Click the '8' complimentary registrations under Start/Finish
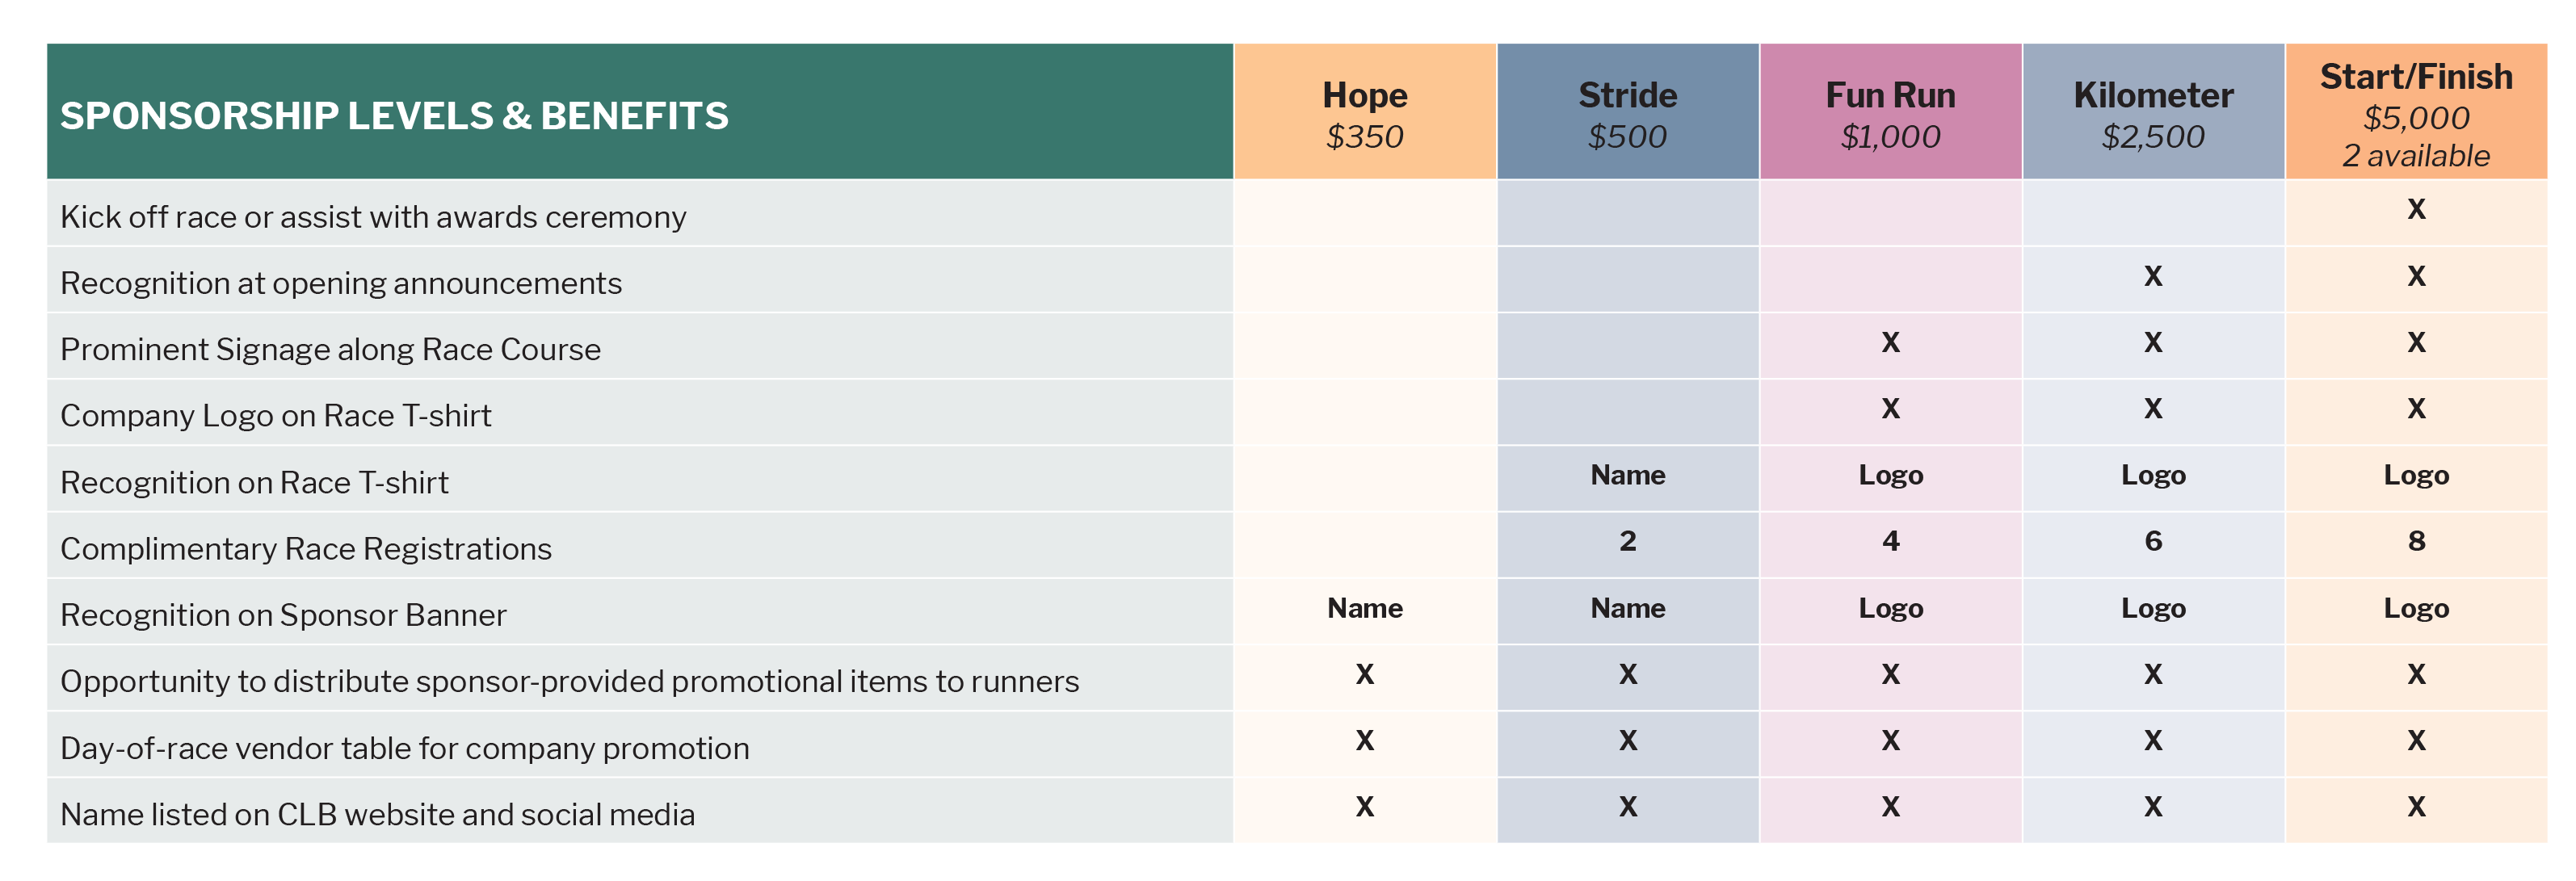Image resolution: width=2576 pixels, height=881 pixels. (x=2416, y=541)
